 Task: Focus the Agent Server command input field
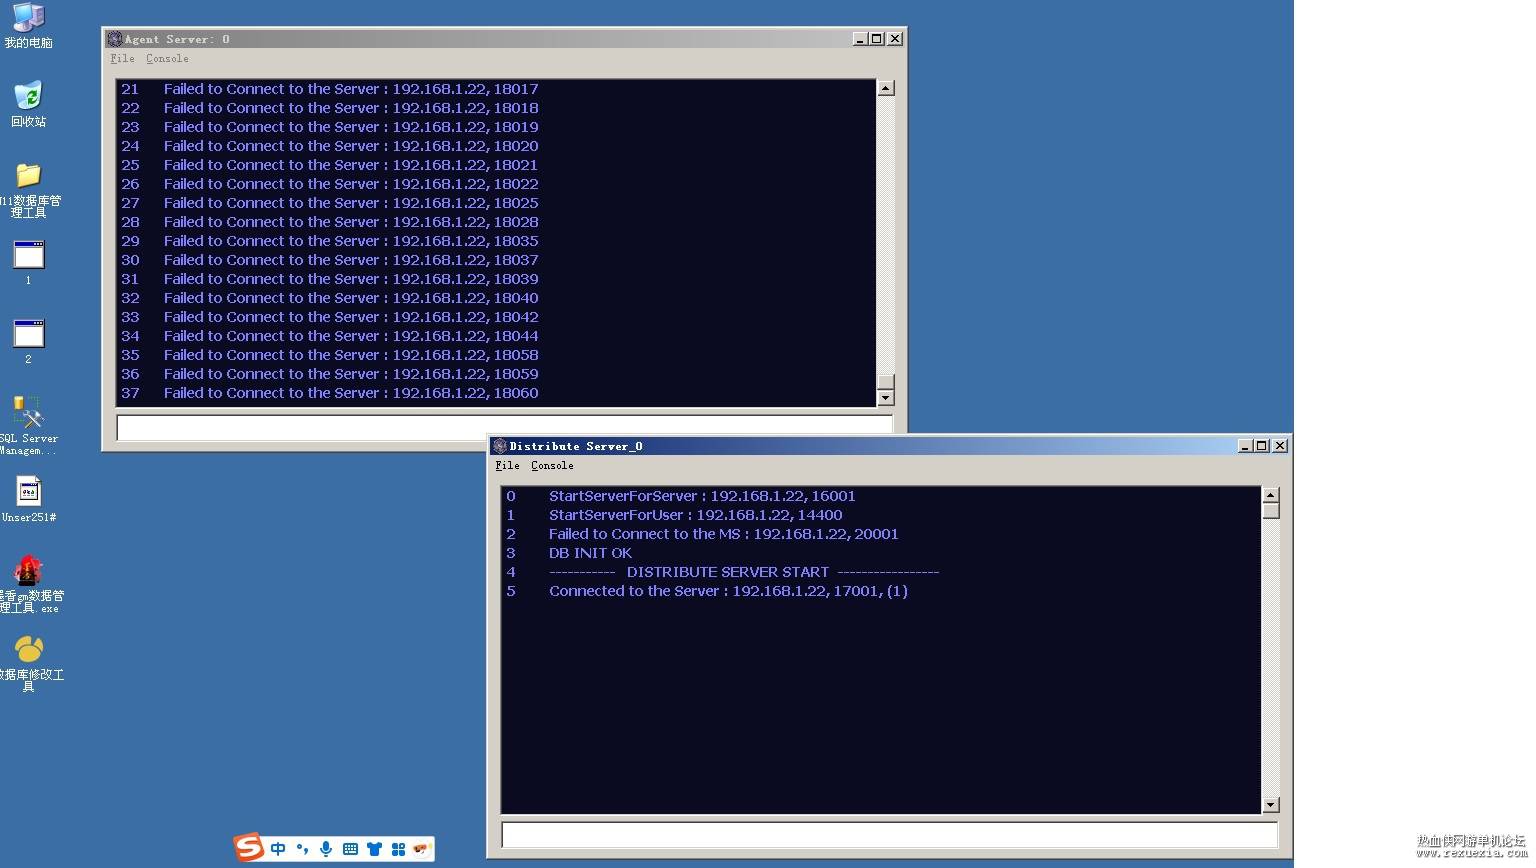coord(504,427)
